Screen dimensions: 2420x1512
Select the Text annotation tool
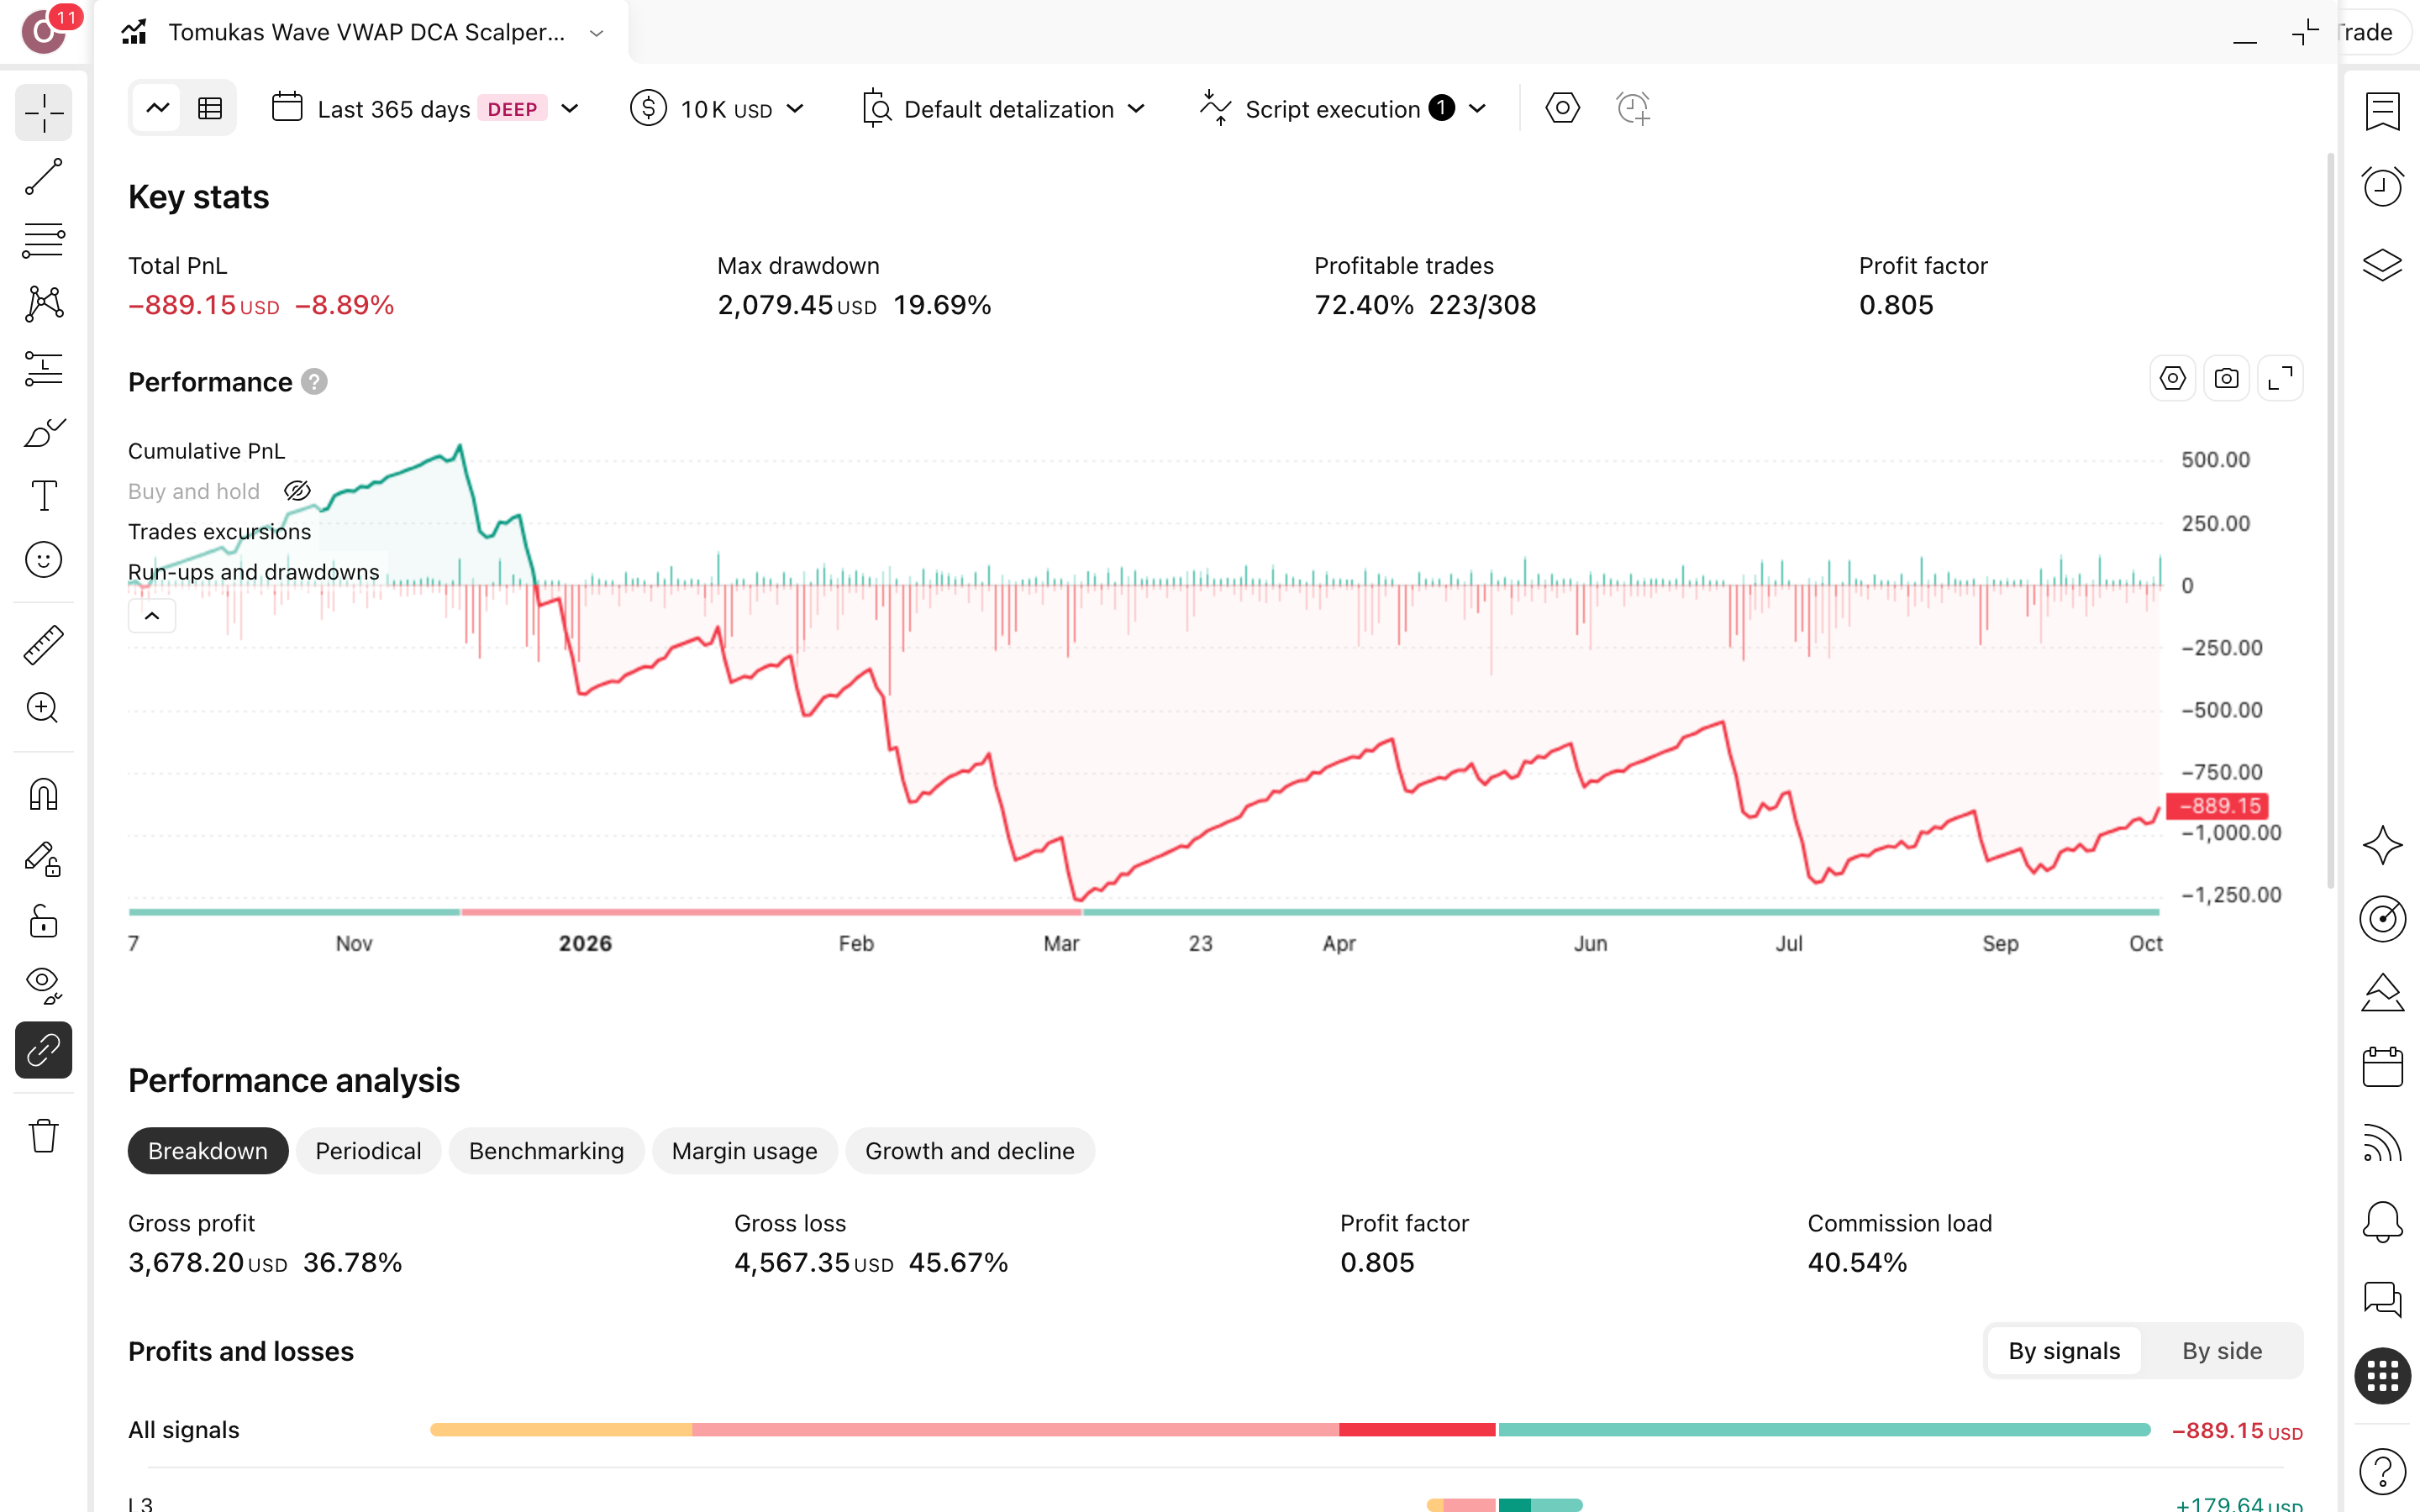[x=44, y=496]
